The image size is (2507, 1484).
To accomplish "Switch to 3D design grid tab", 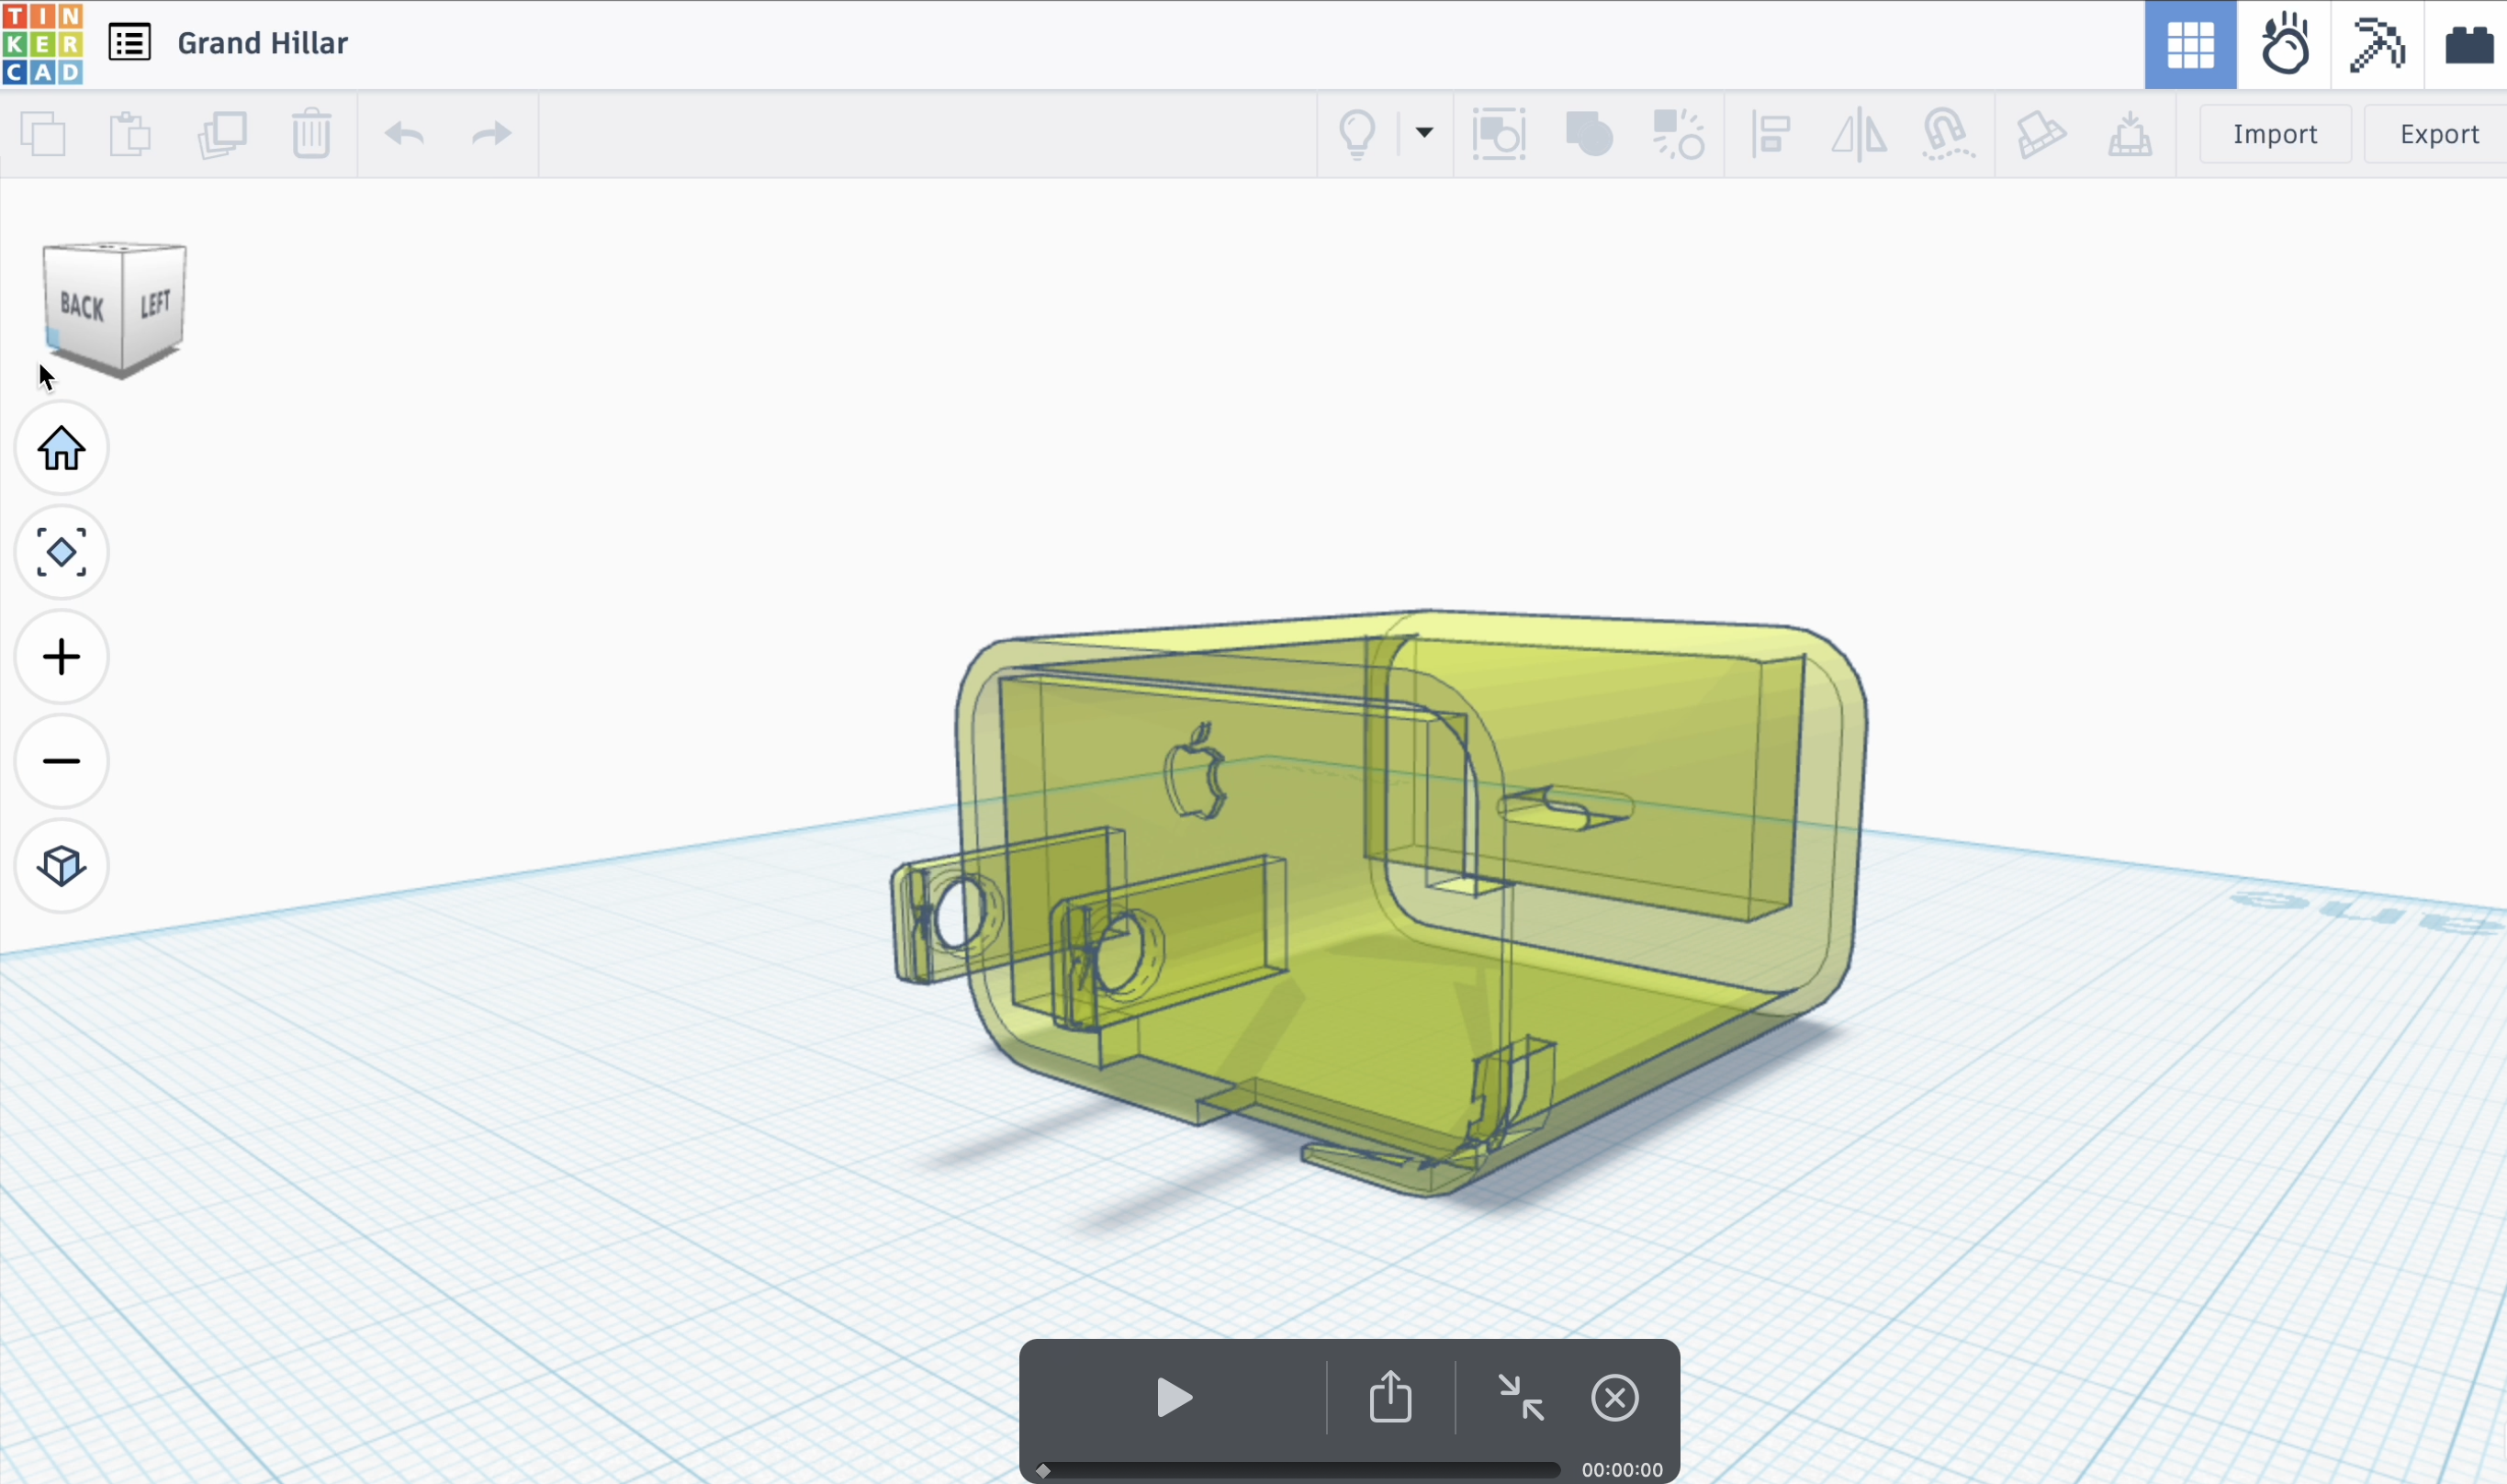I will tap(2190, 45).
